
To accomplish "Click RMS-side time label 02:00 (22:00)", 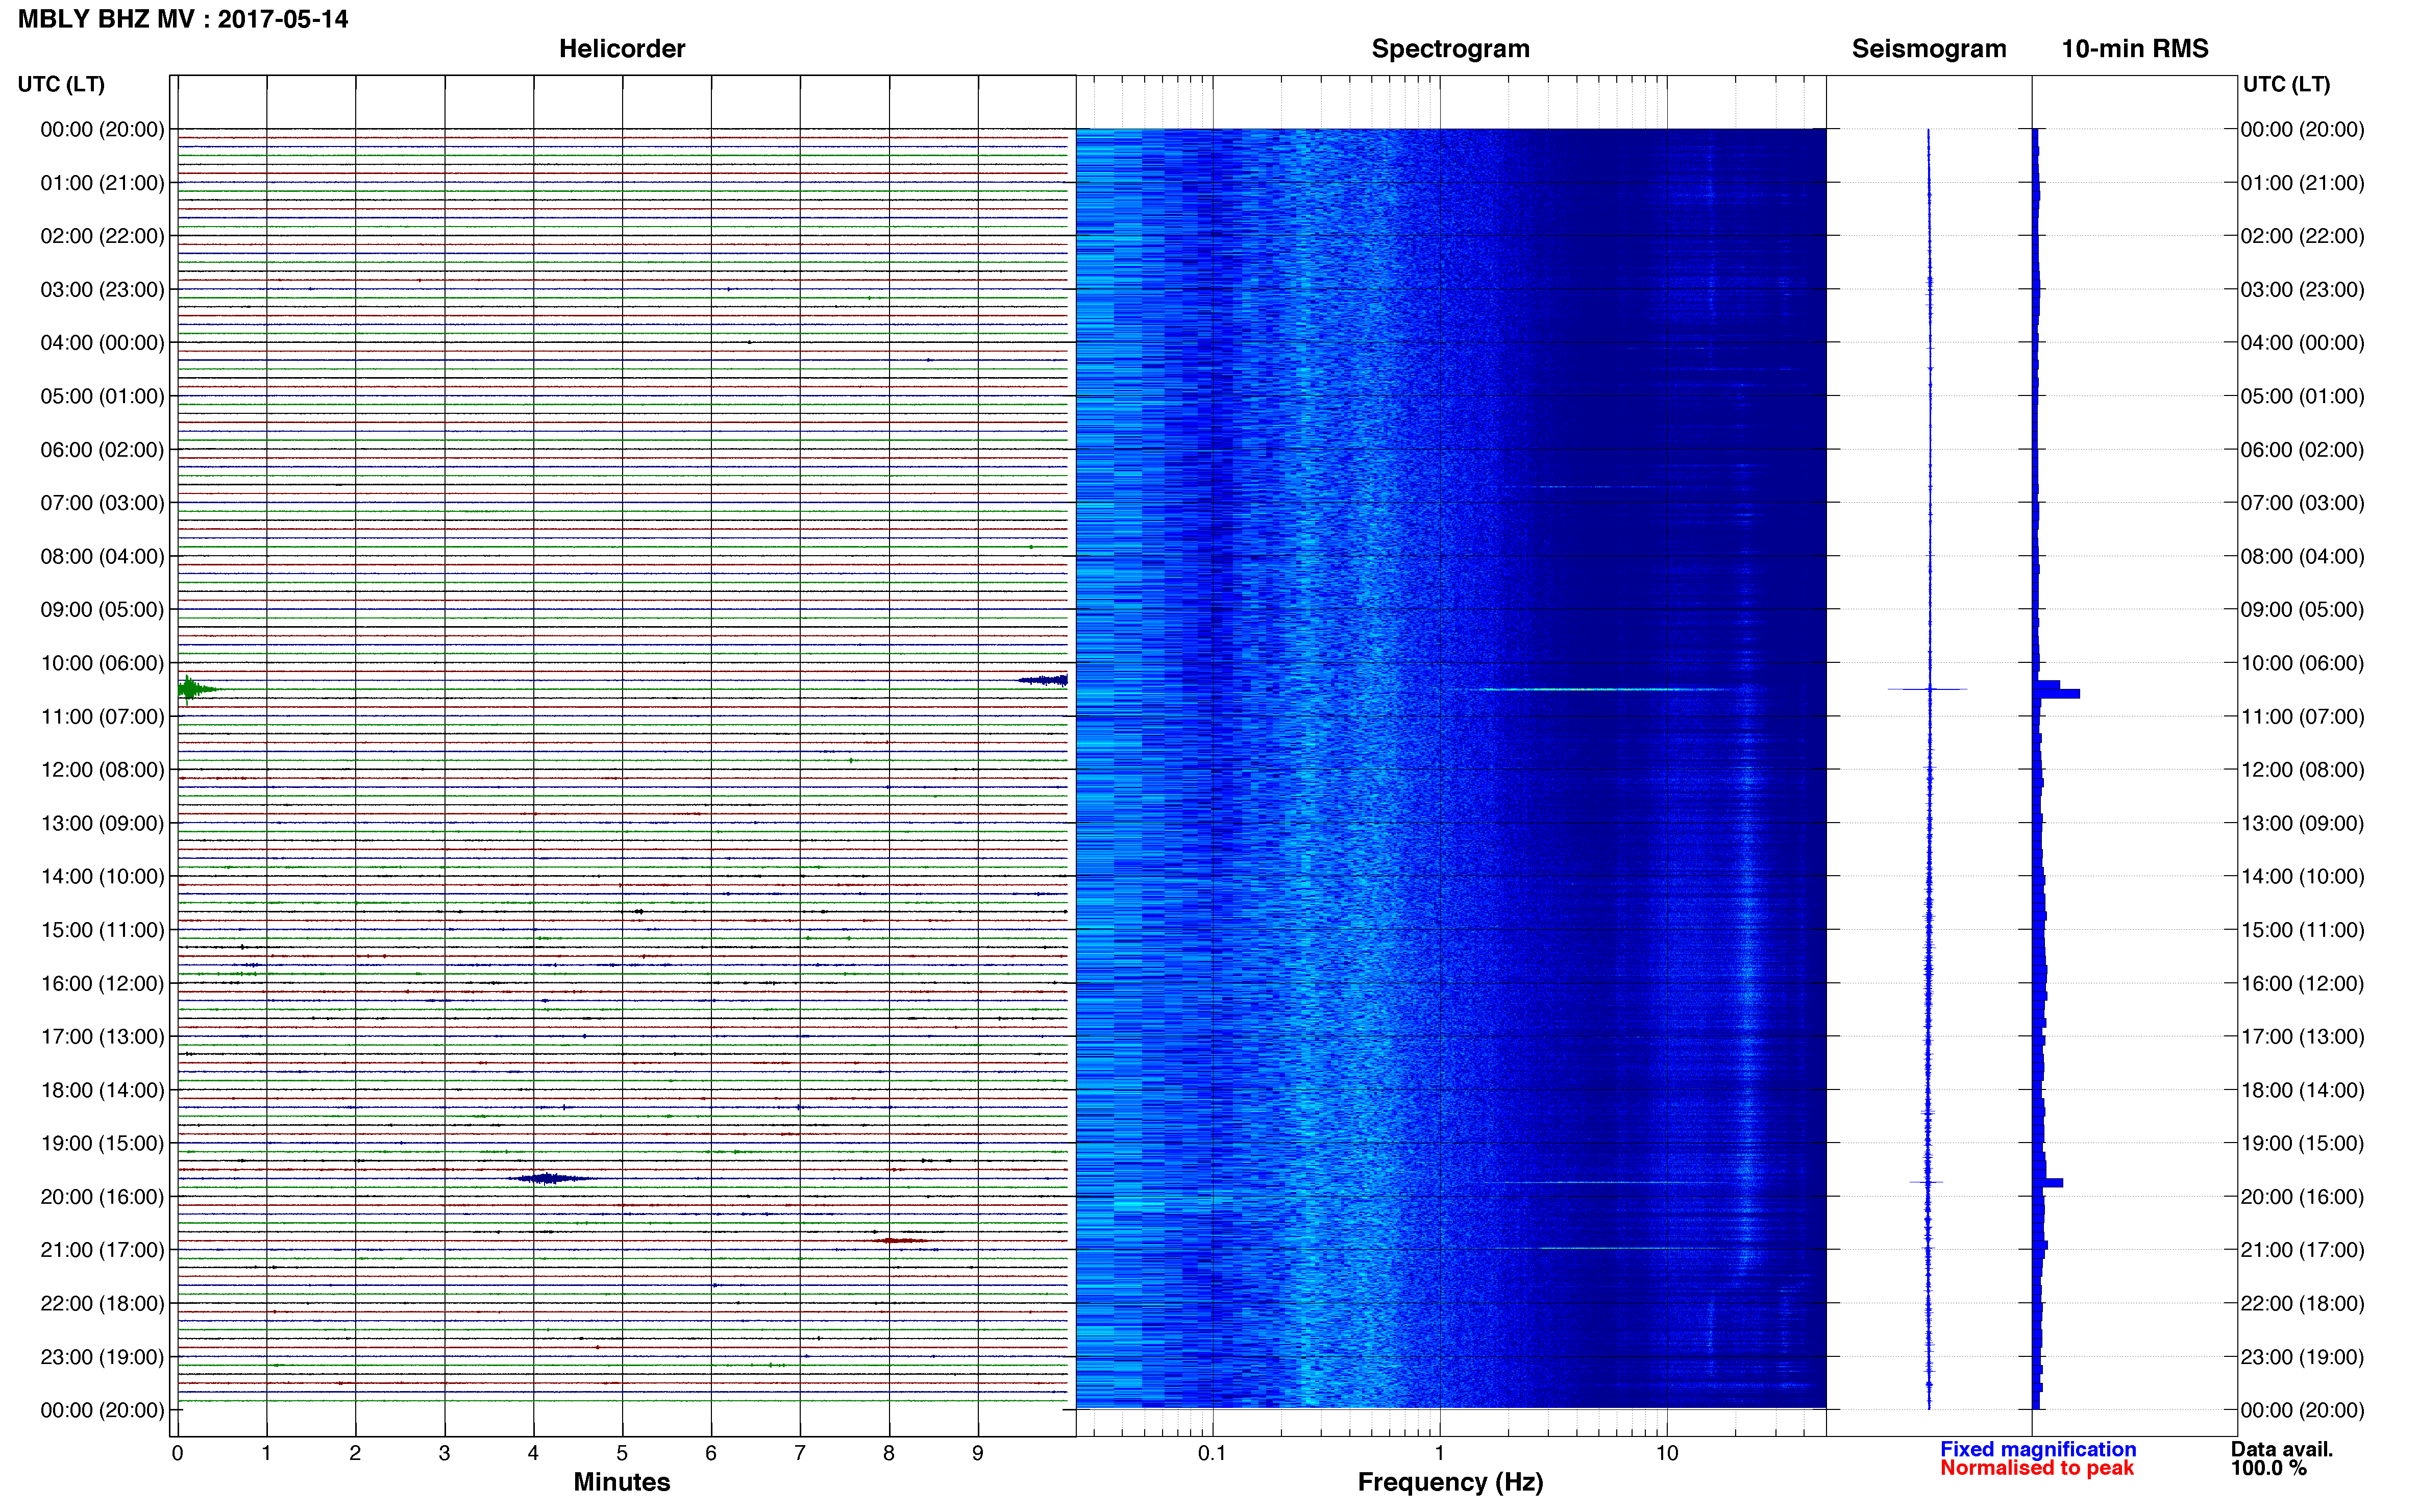I will pyautogui.click(x=2302, y=236).
